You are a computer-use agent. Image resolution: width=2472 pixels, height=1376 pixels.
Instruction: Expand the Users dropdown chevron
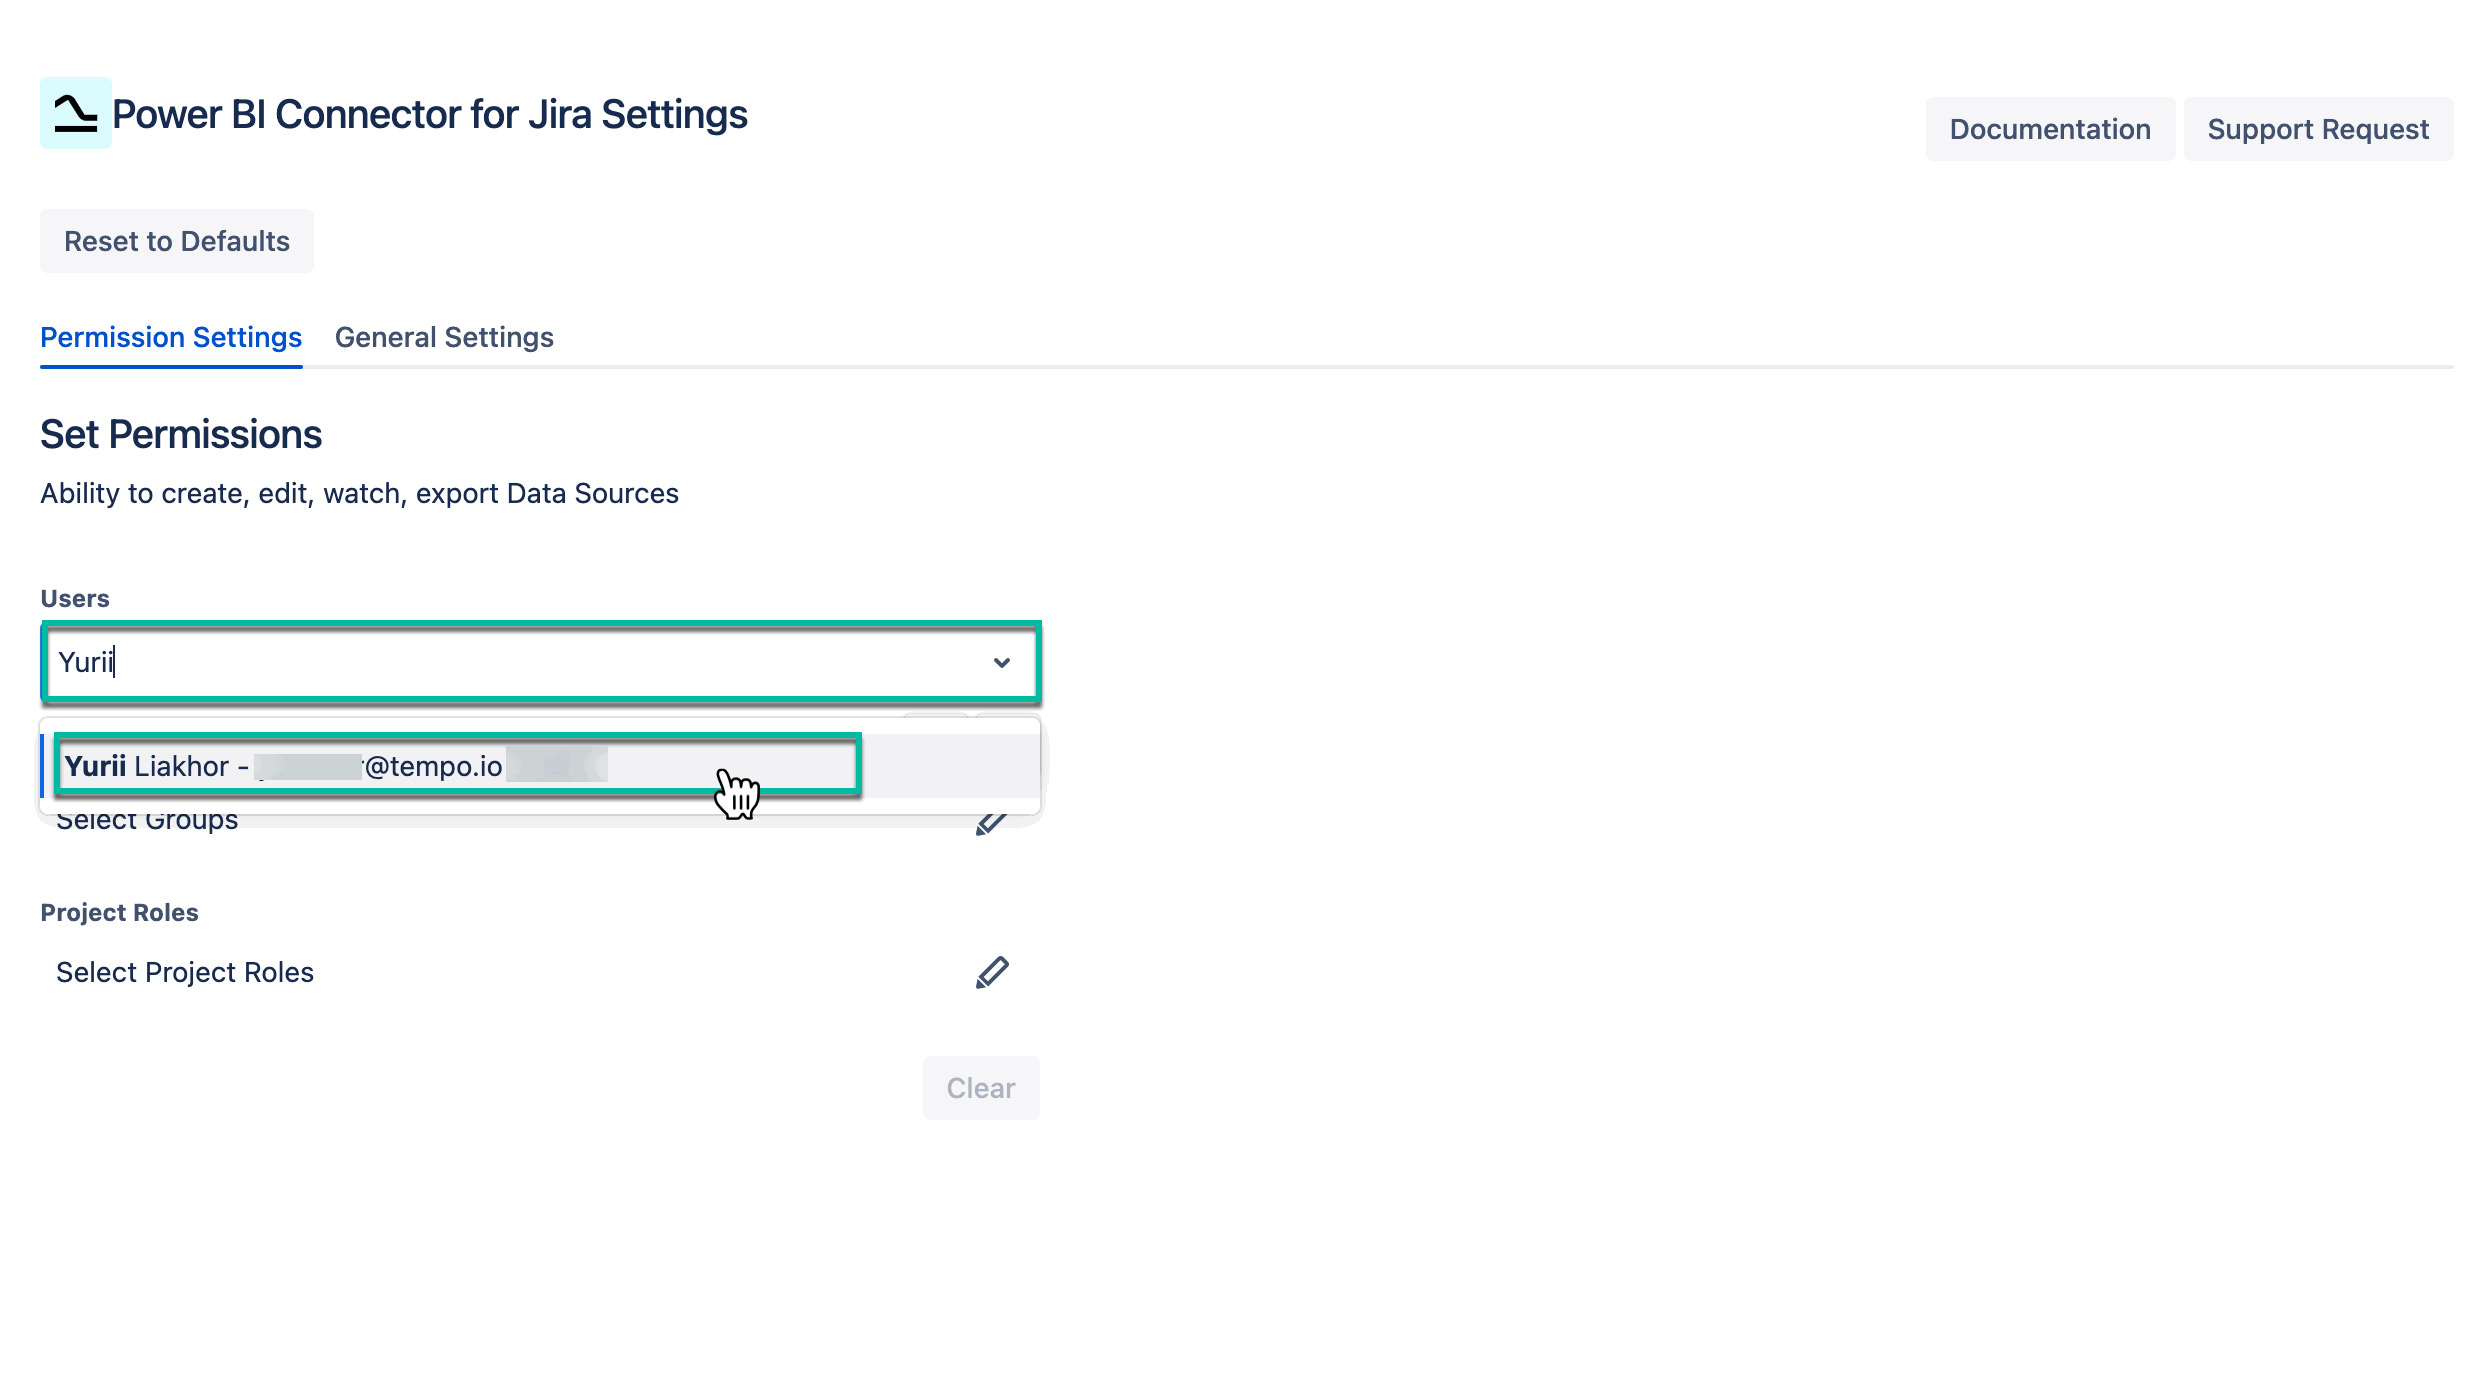pos(1001,662)
